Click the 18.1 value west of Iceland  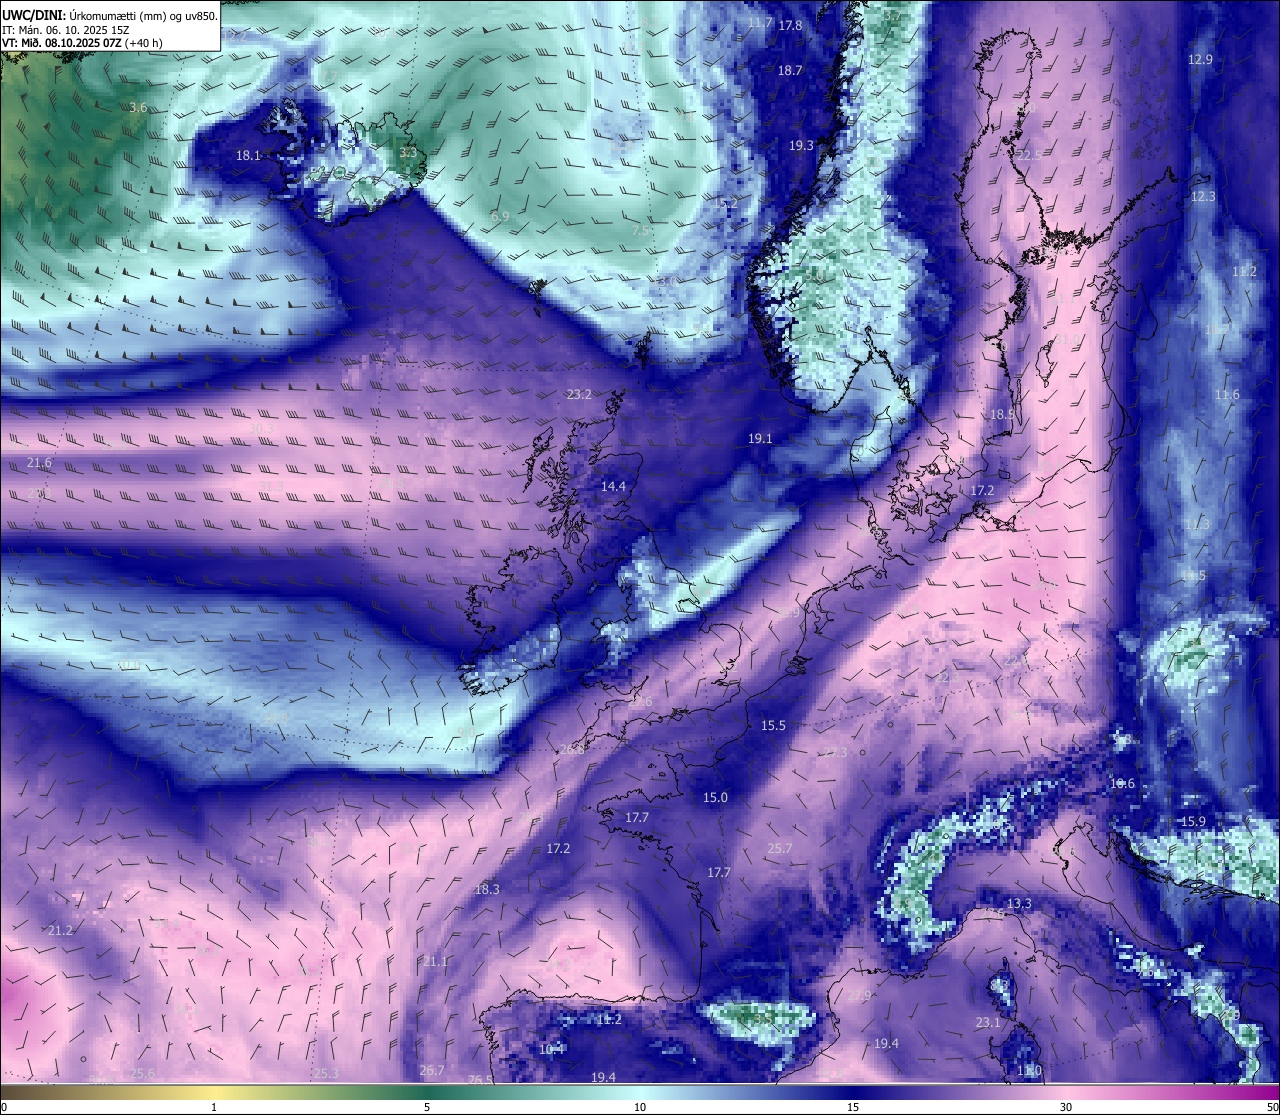[x=248, y=155]
